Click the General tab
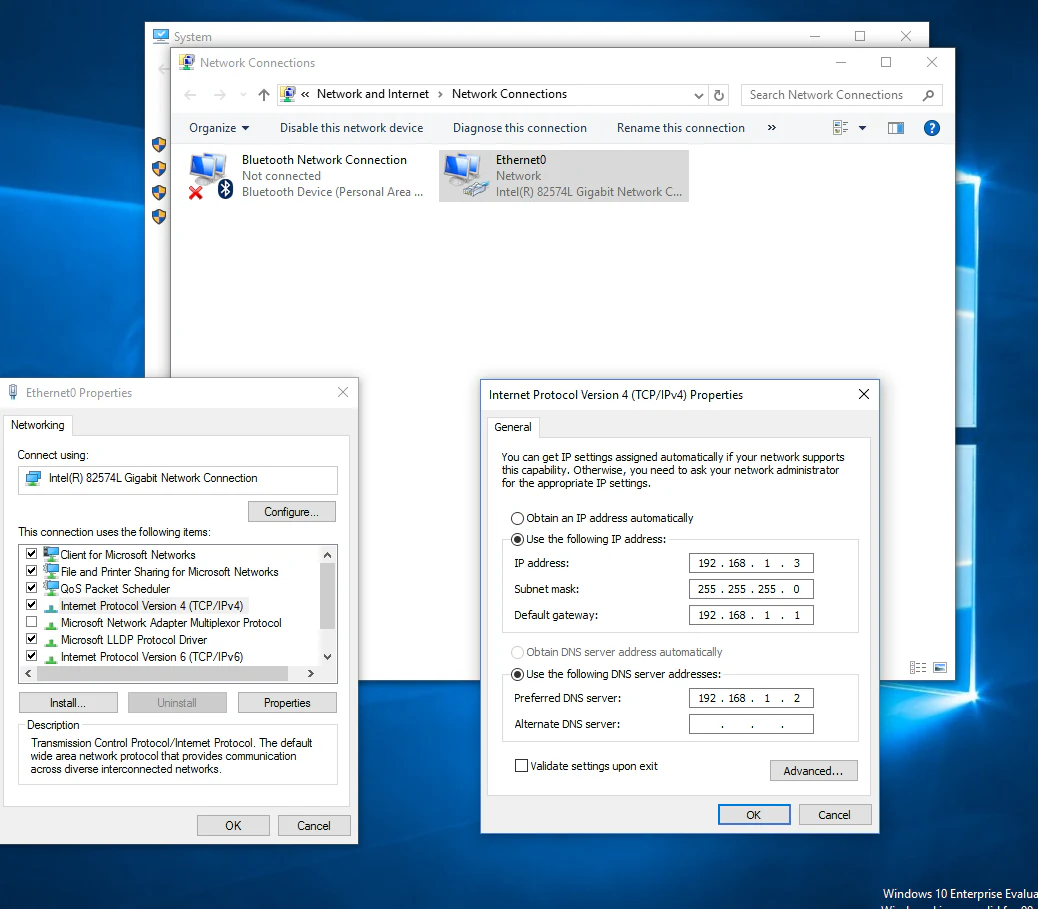Image resolution: width=1038 pixels, height=909 pixels. point(513,427)
